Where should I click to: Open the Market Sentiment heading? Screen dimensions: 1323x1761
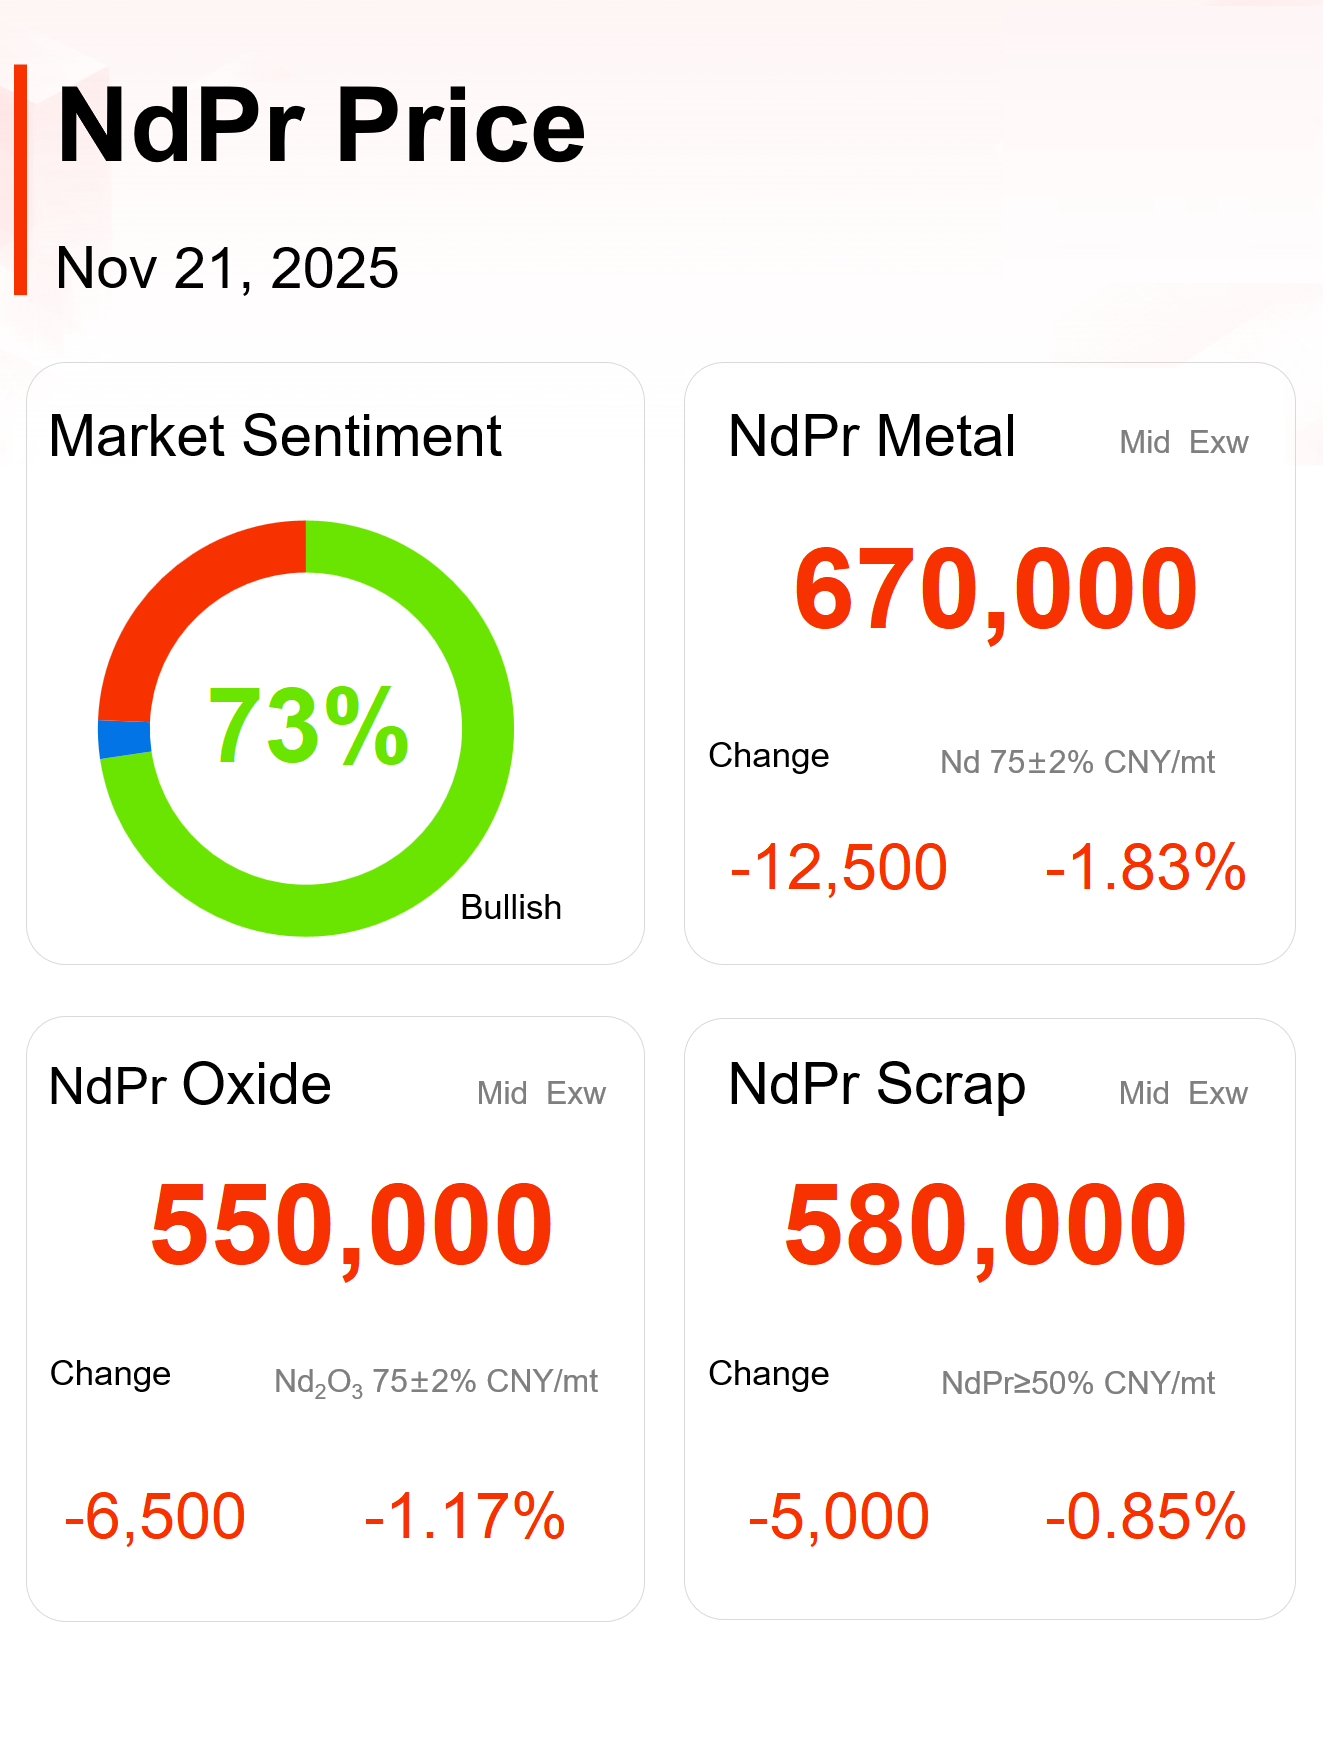pyautogui.click(x=275, y=436)
